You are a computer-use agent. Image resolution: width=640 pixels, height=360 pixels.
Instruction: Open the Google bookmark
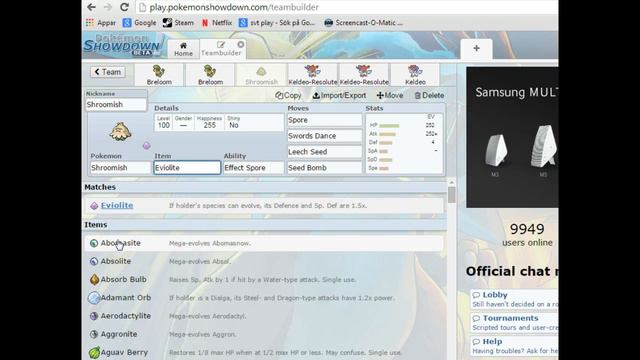(x=139, y=23)
